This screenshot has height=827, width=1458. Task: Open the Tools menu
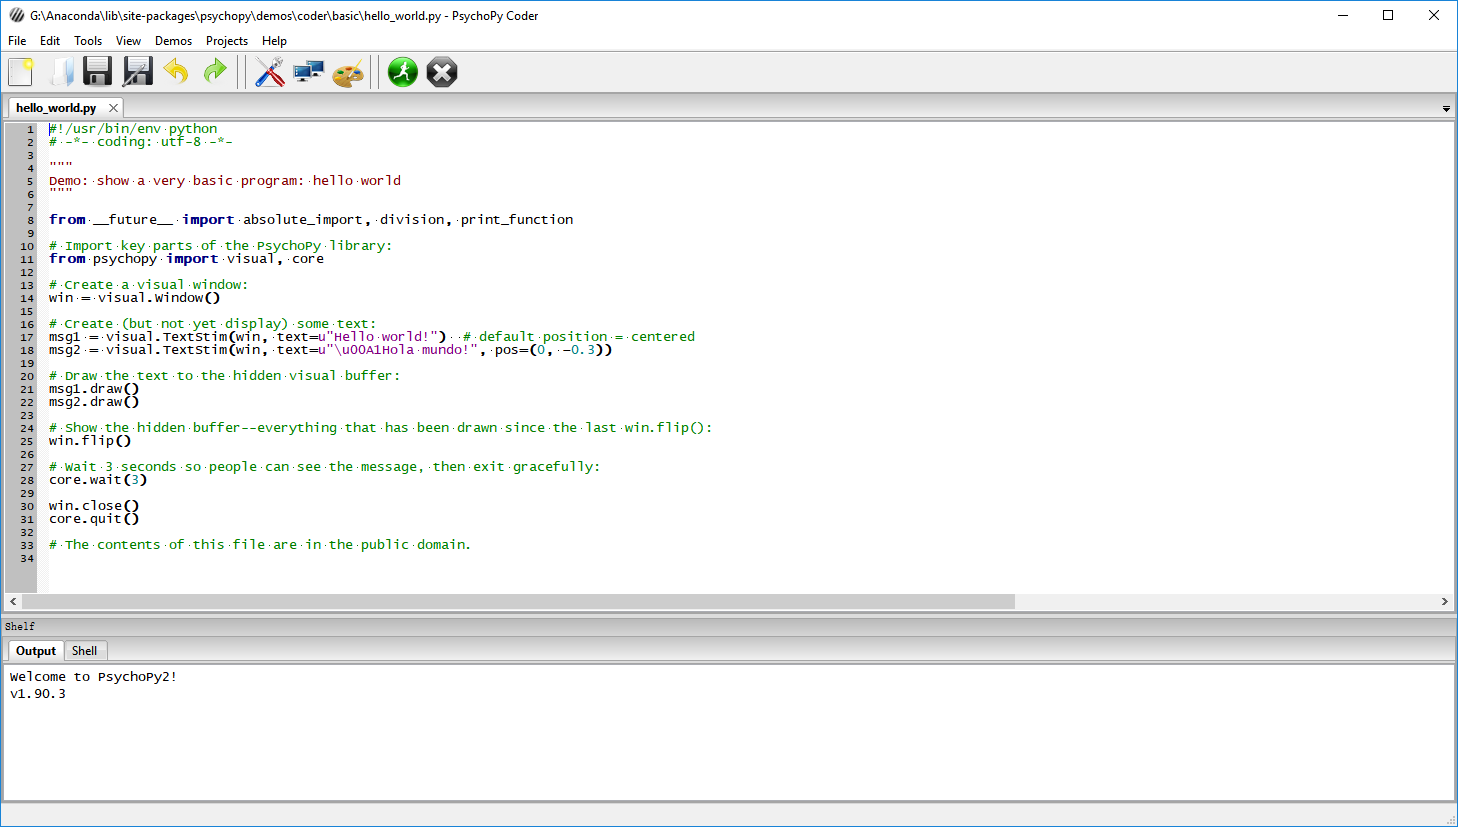pyautogui.click(x=88, y=41)
